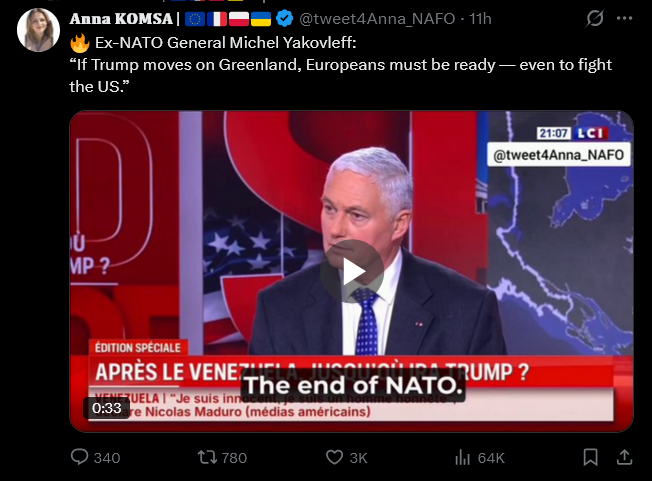
Task: Open the three-dot More options menu
Action: coord(626,19)
